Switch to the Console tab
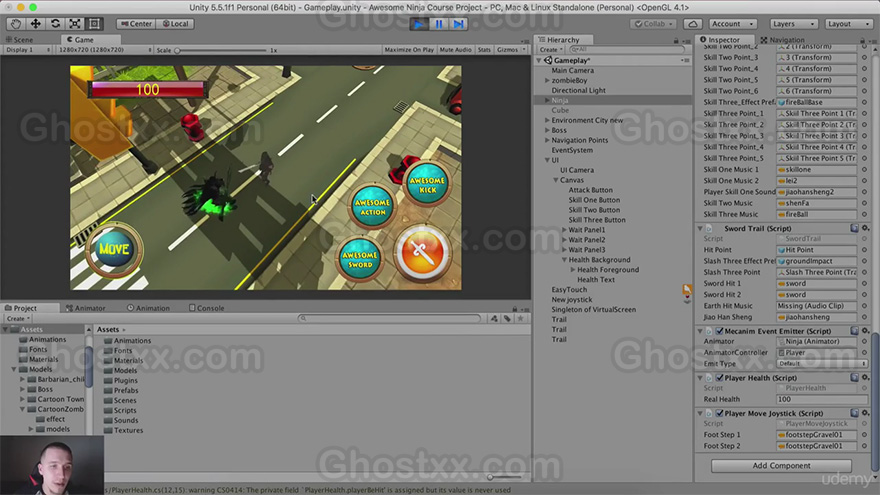 (x=207, y=308)
